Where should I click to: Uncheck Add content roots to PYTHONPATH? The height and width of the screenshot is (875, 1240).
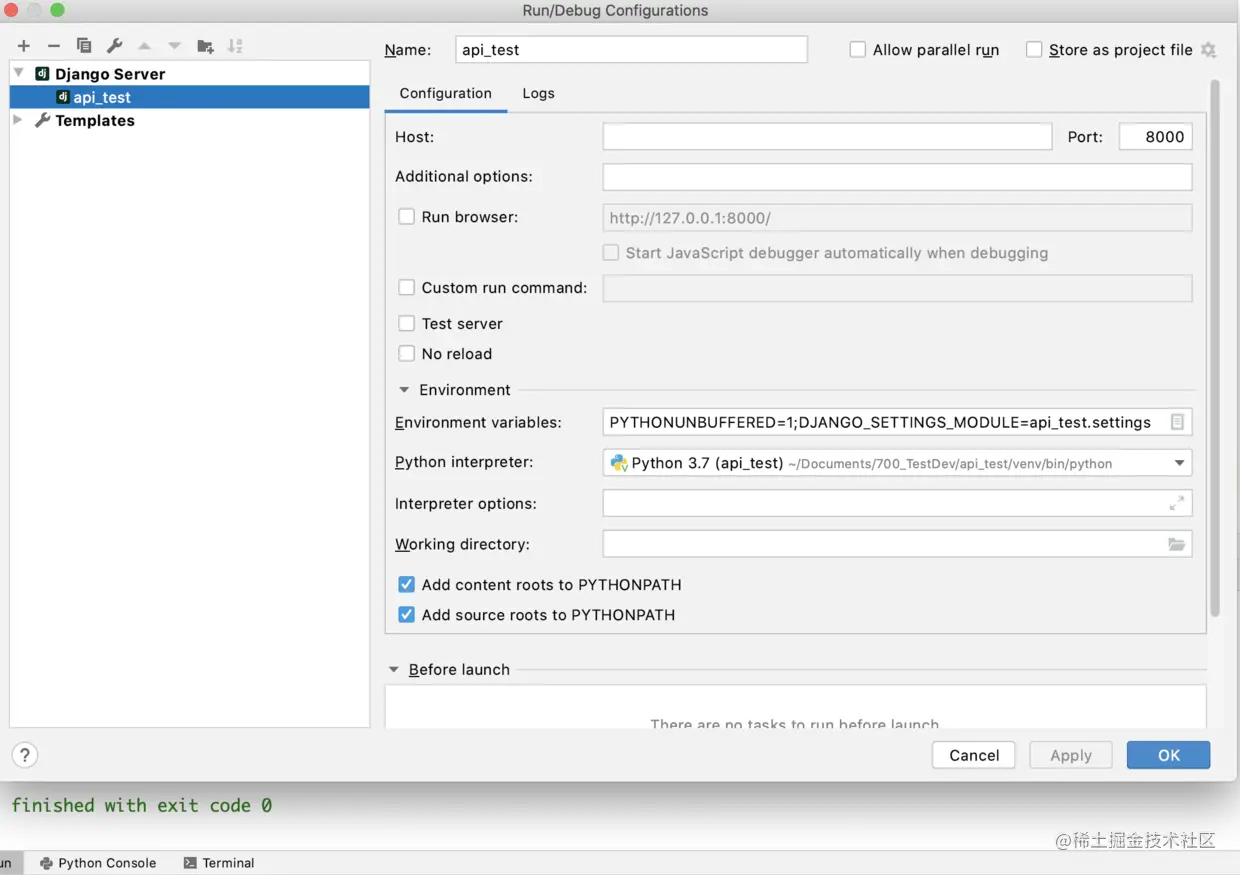click(x=407, y=585)
